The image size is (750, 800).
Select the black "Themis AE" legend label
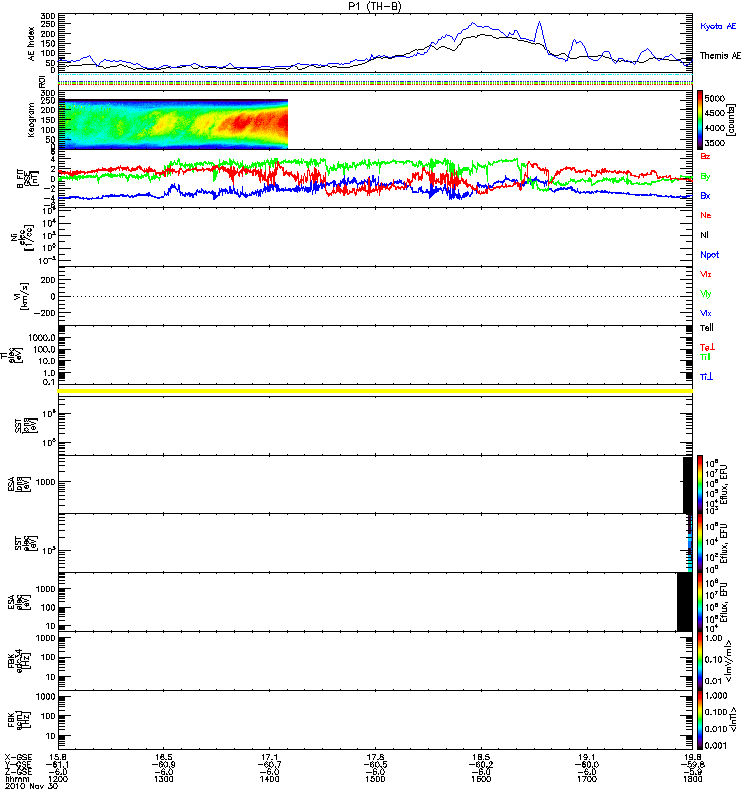tap(720, 56)
